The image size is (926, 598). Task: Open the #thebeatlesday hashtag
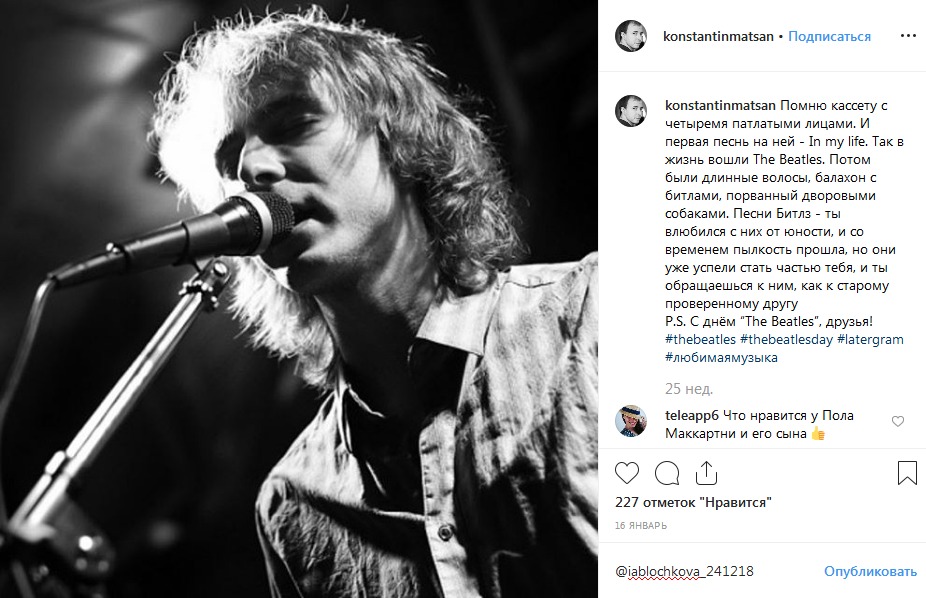[x=786, y=340]
